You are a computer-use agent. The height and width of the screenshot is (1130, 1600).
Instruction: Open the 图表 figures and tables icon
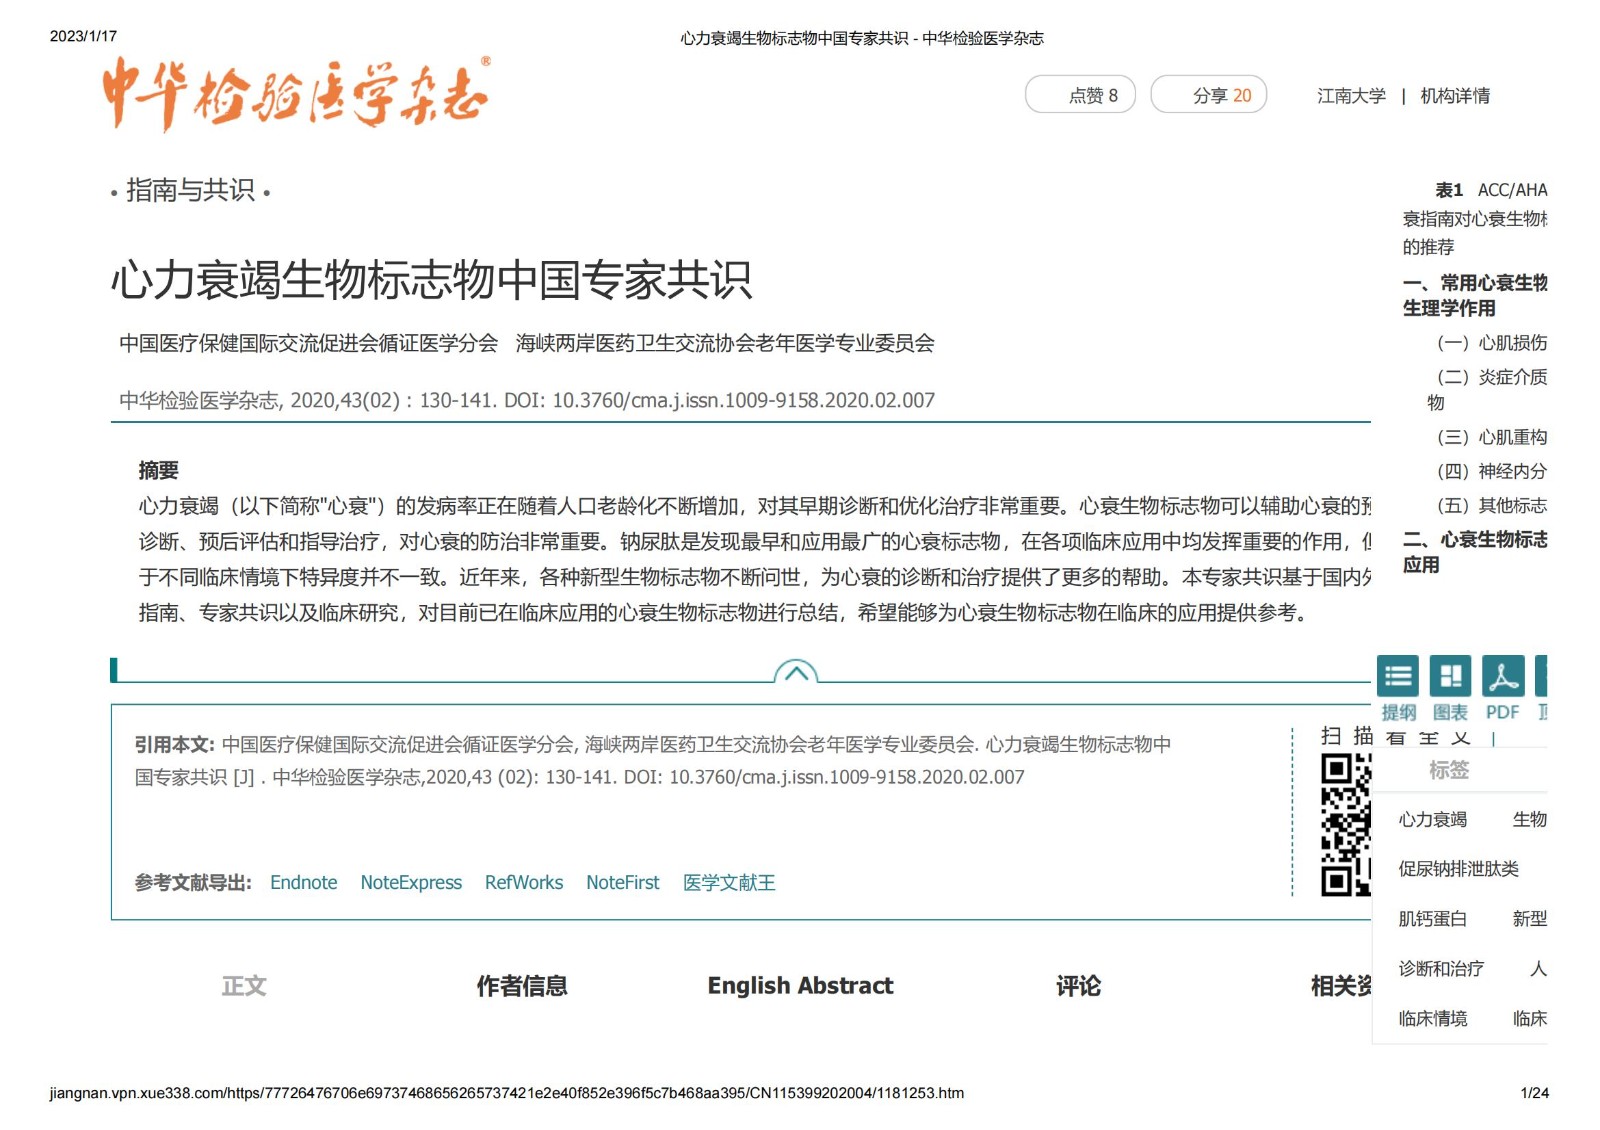point(1450,677)
